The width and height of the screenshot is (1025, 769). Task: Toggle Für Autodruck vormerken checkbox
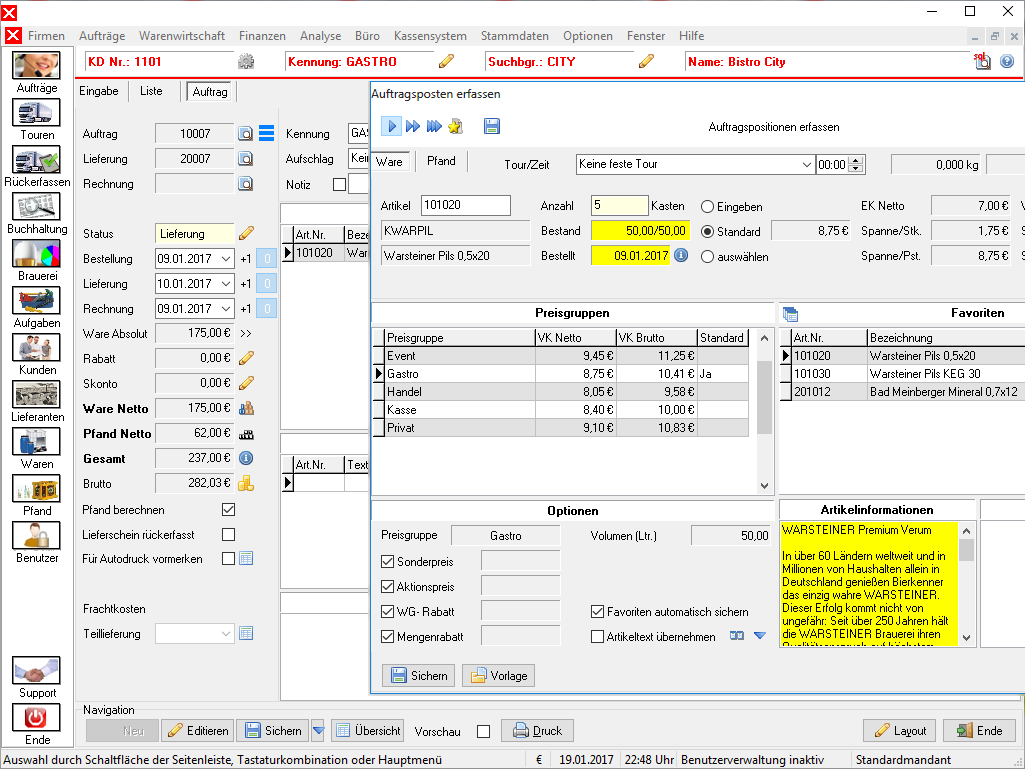(228, 558)
